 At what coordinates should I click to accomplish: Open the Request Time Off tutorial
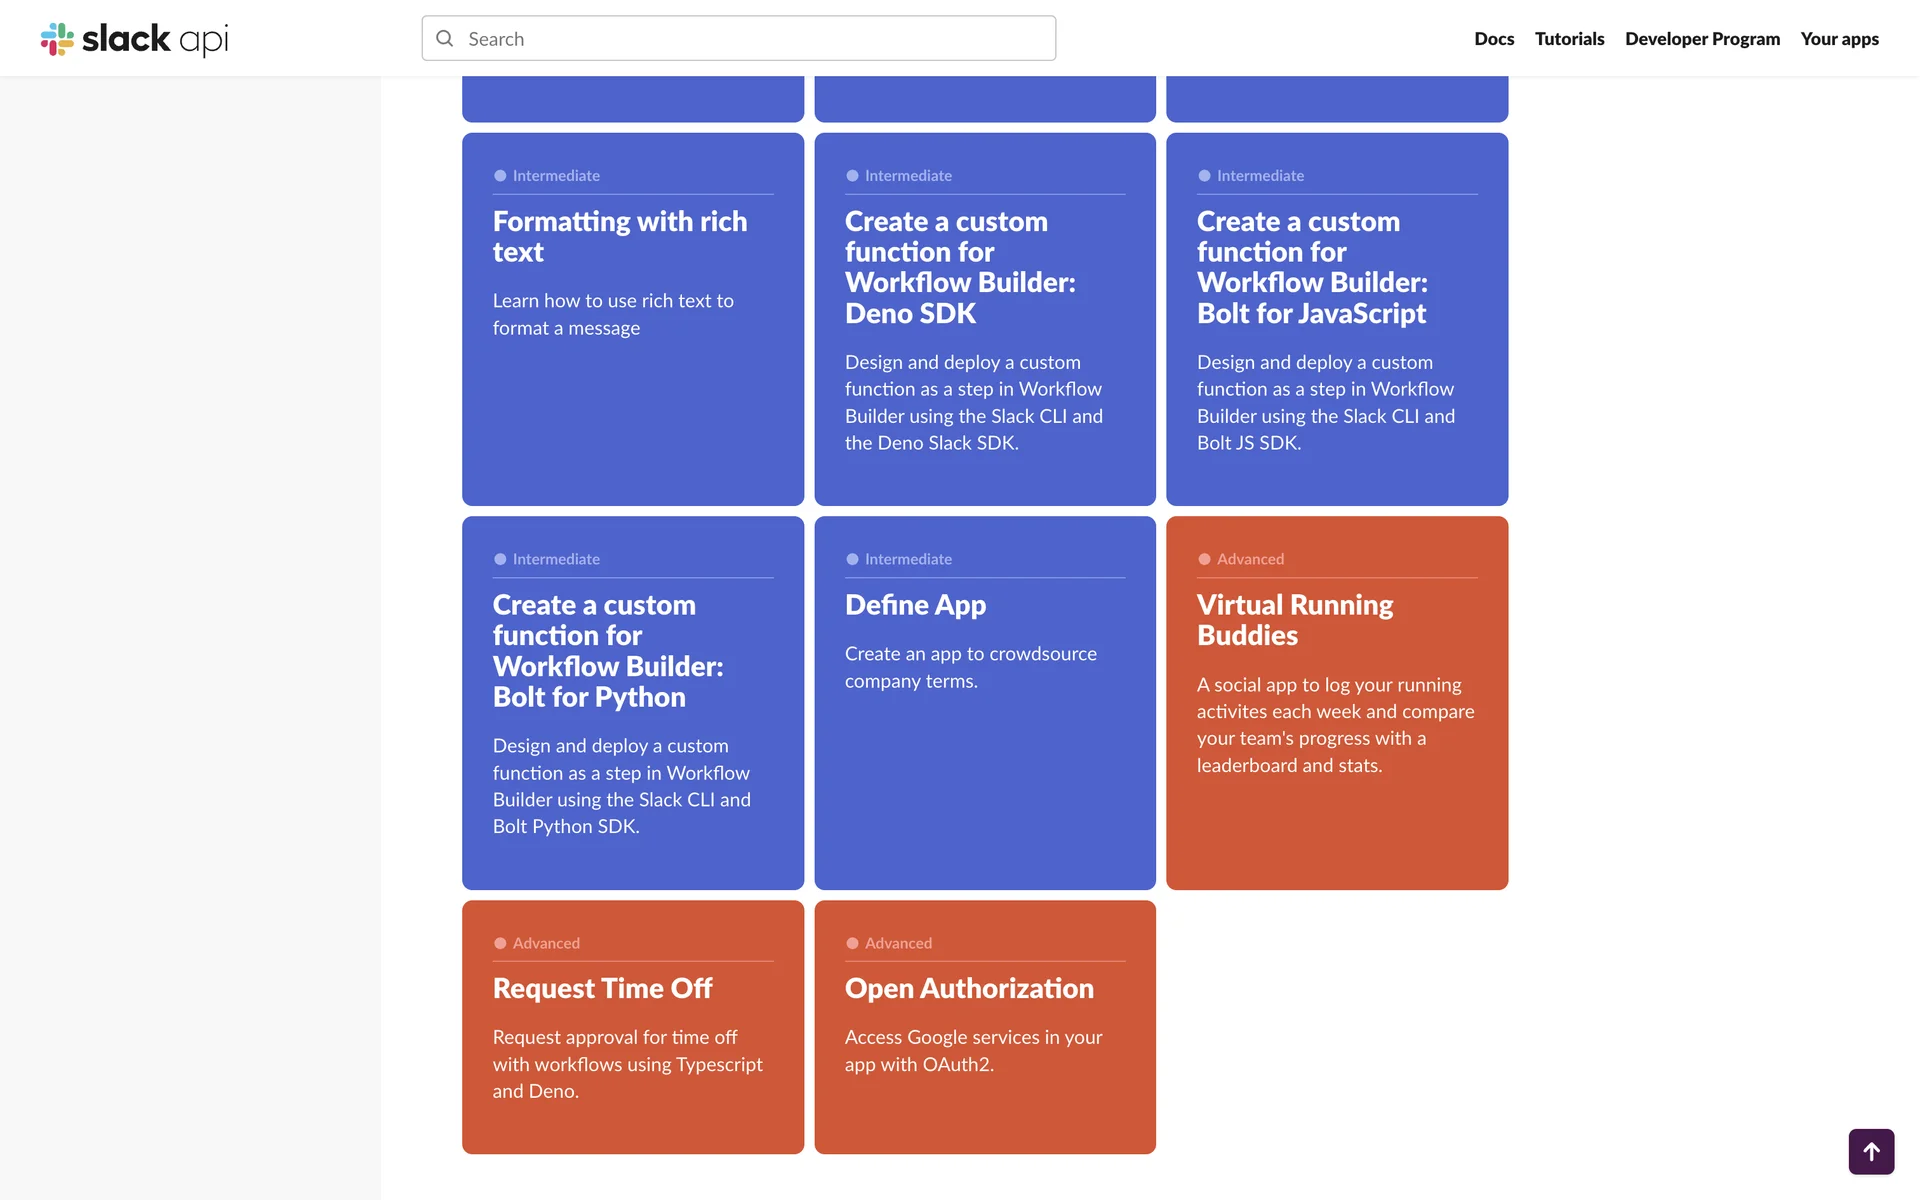(x=602, y=988)
